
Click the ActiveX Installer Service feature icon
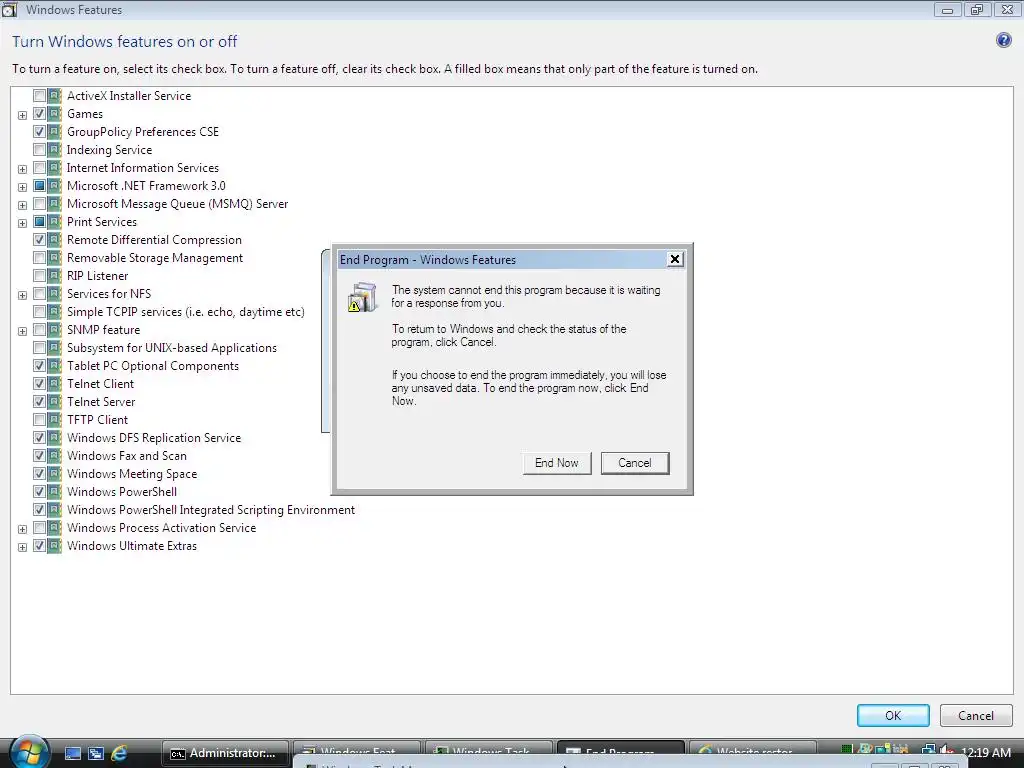[55, 95]
